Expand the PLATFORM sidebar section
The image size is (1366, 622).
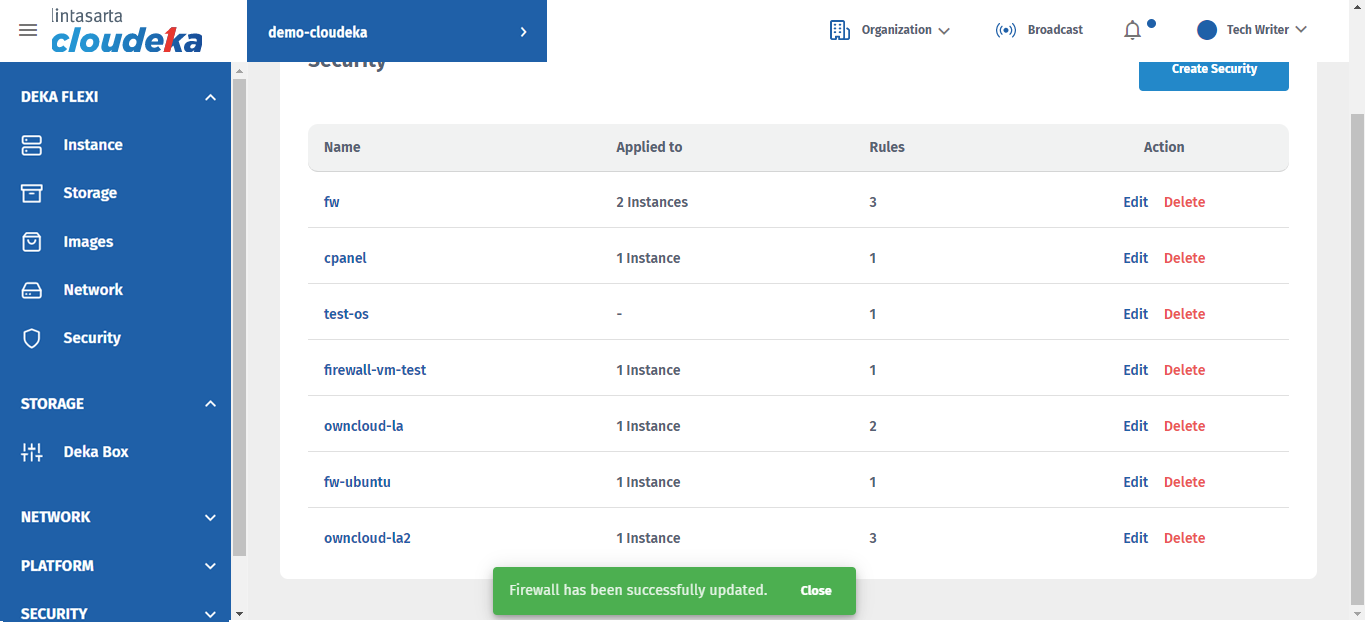pyautogui.click(x=210, y=566)
